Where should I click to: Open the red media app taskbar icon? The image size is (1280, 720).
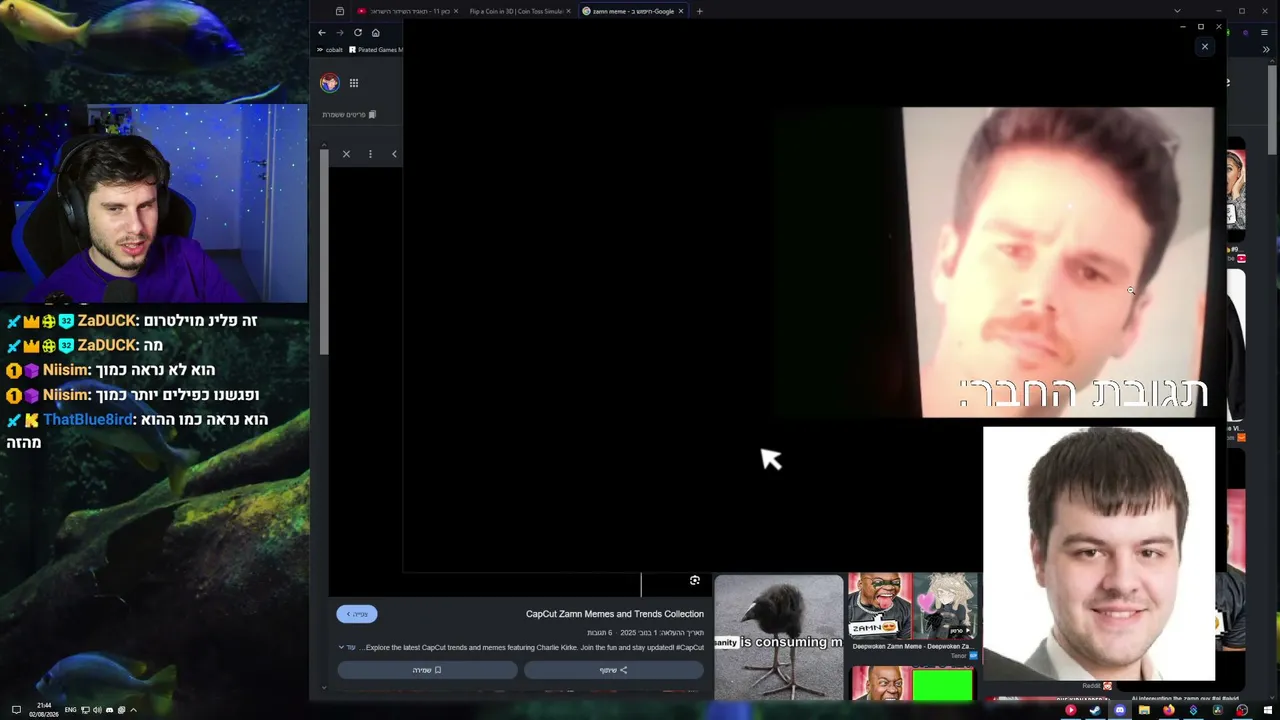pos(1070,710)
